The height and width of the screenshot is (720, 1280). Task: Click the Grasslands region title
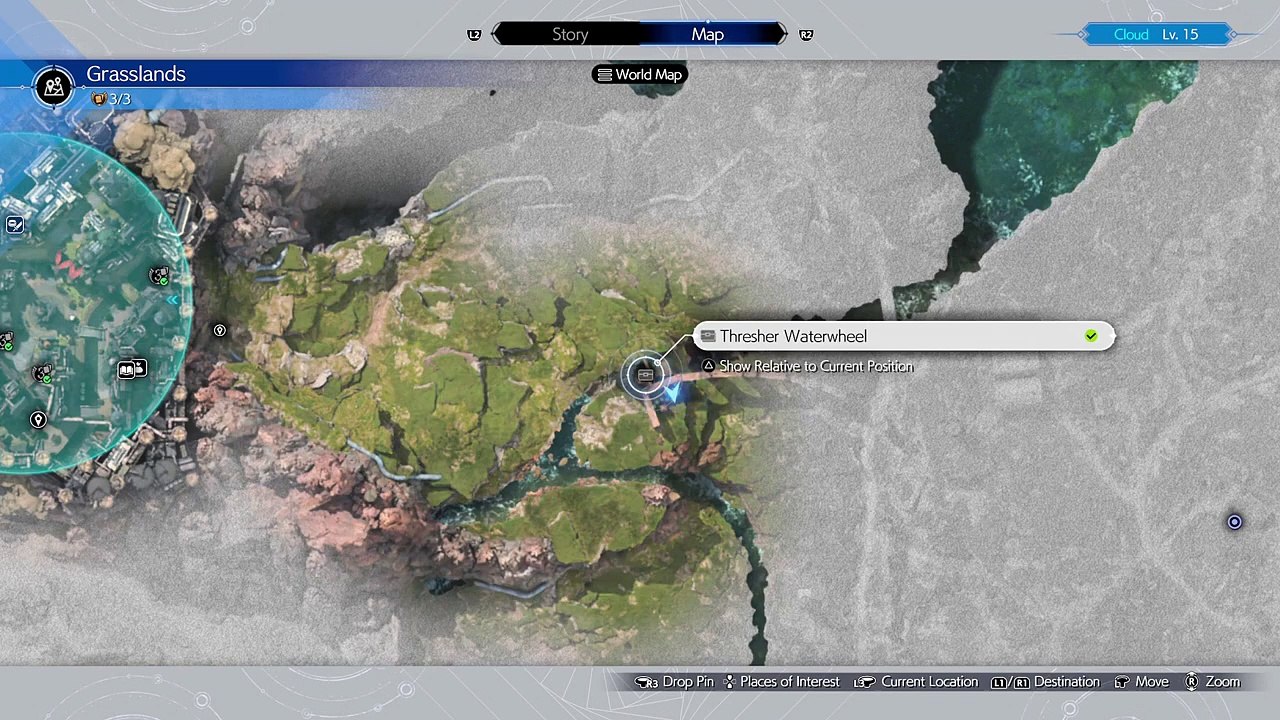[136, 74]
